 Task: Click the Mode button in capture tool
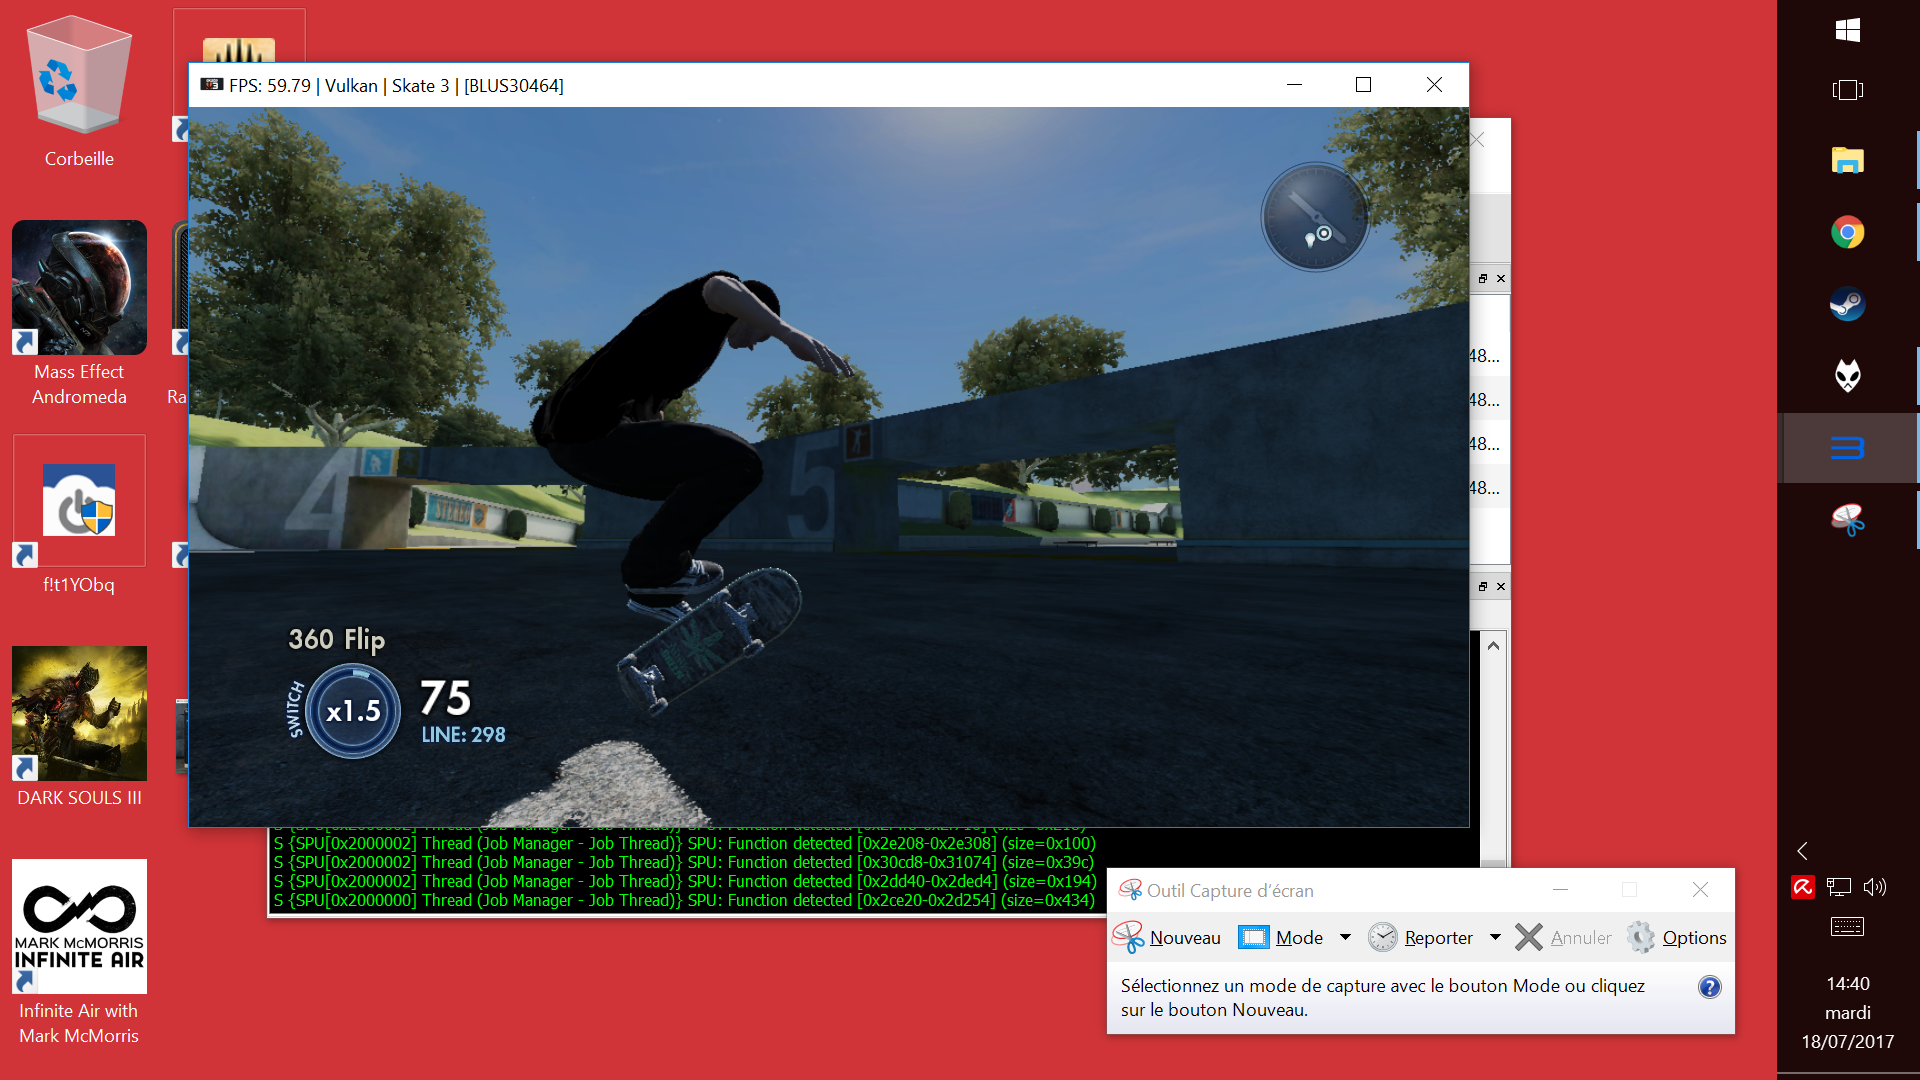1282,937
